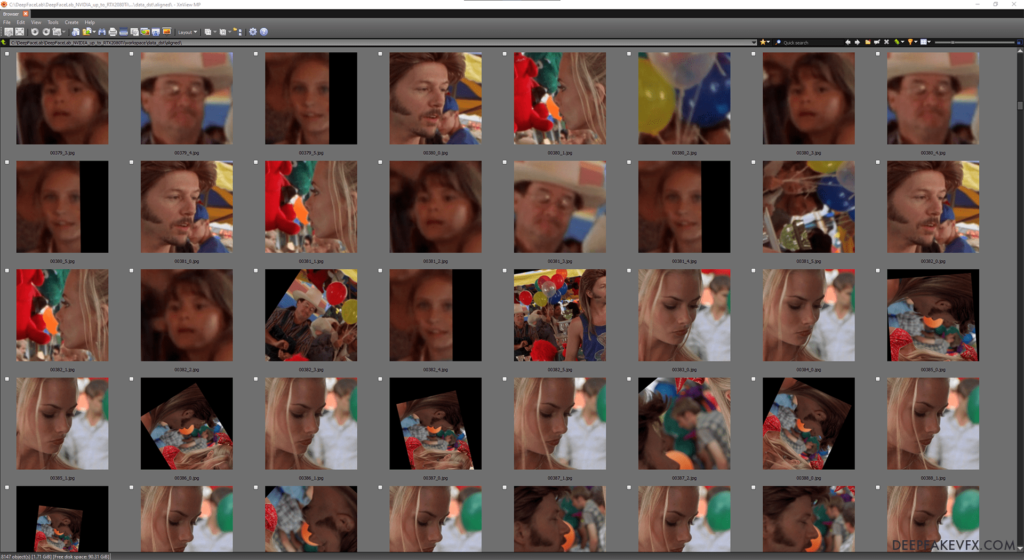Click the yellow Favorites star icon
Screen dimensions: 1024x560
[x=762, y=42]
